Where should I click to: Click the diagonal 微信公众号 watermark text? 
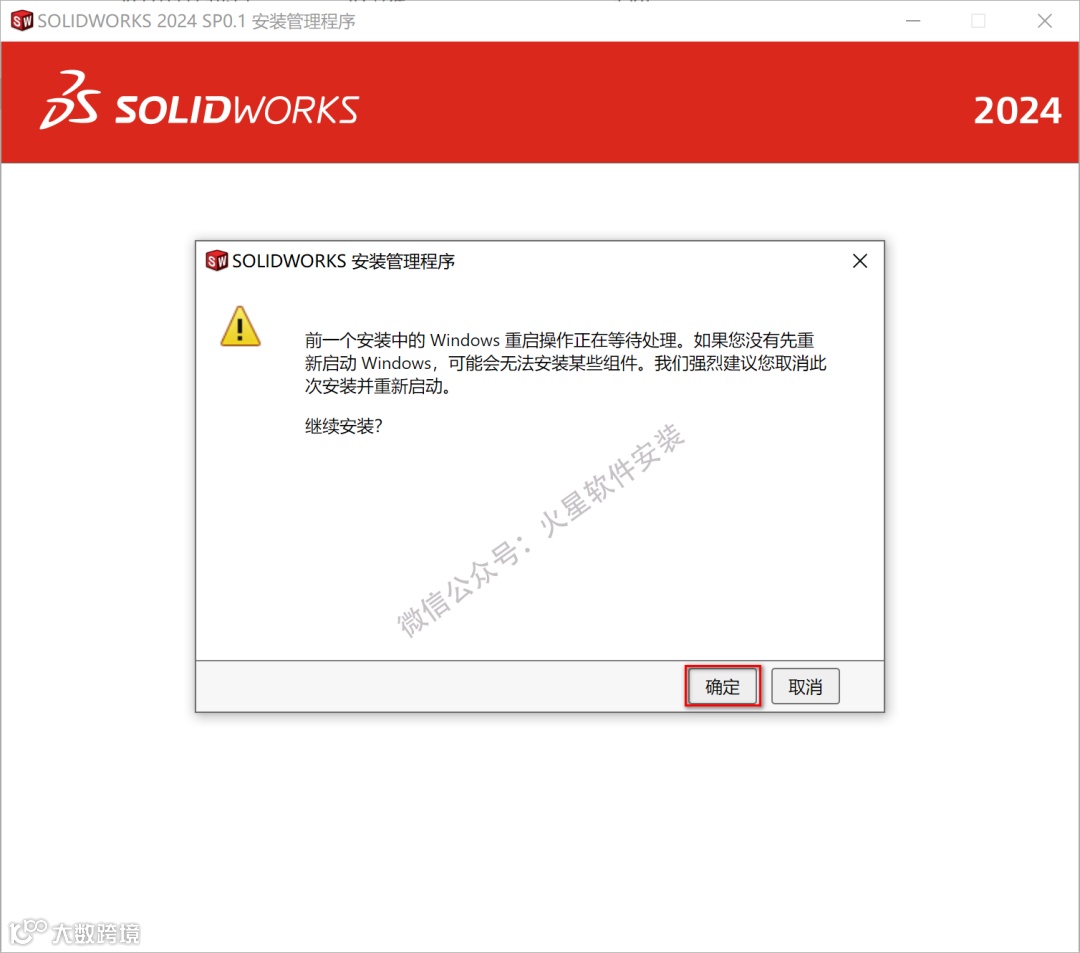click(541, 530)
